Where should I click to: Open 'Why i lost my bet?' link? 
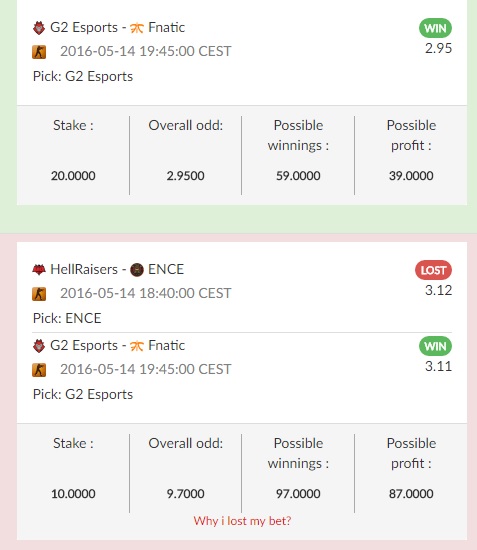[x=242, y=521]
